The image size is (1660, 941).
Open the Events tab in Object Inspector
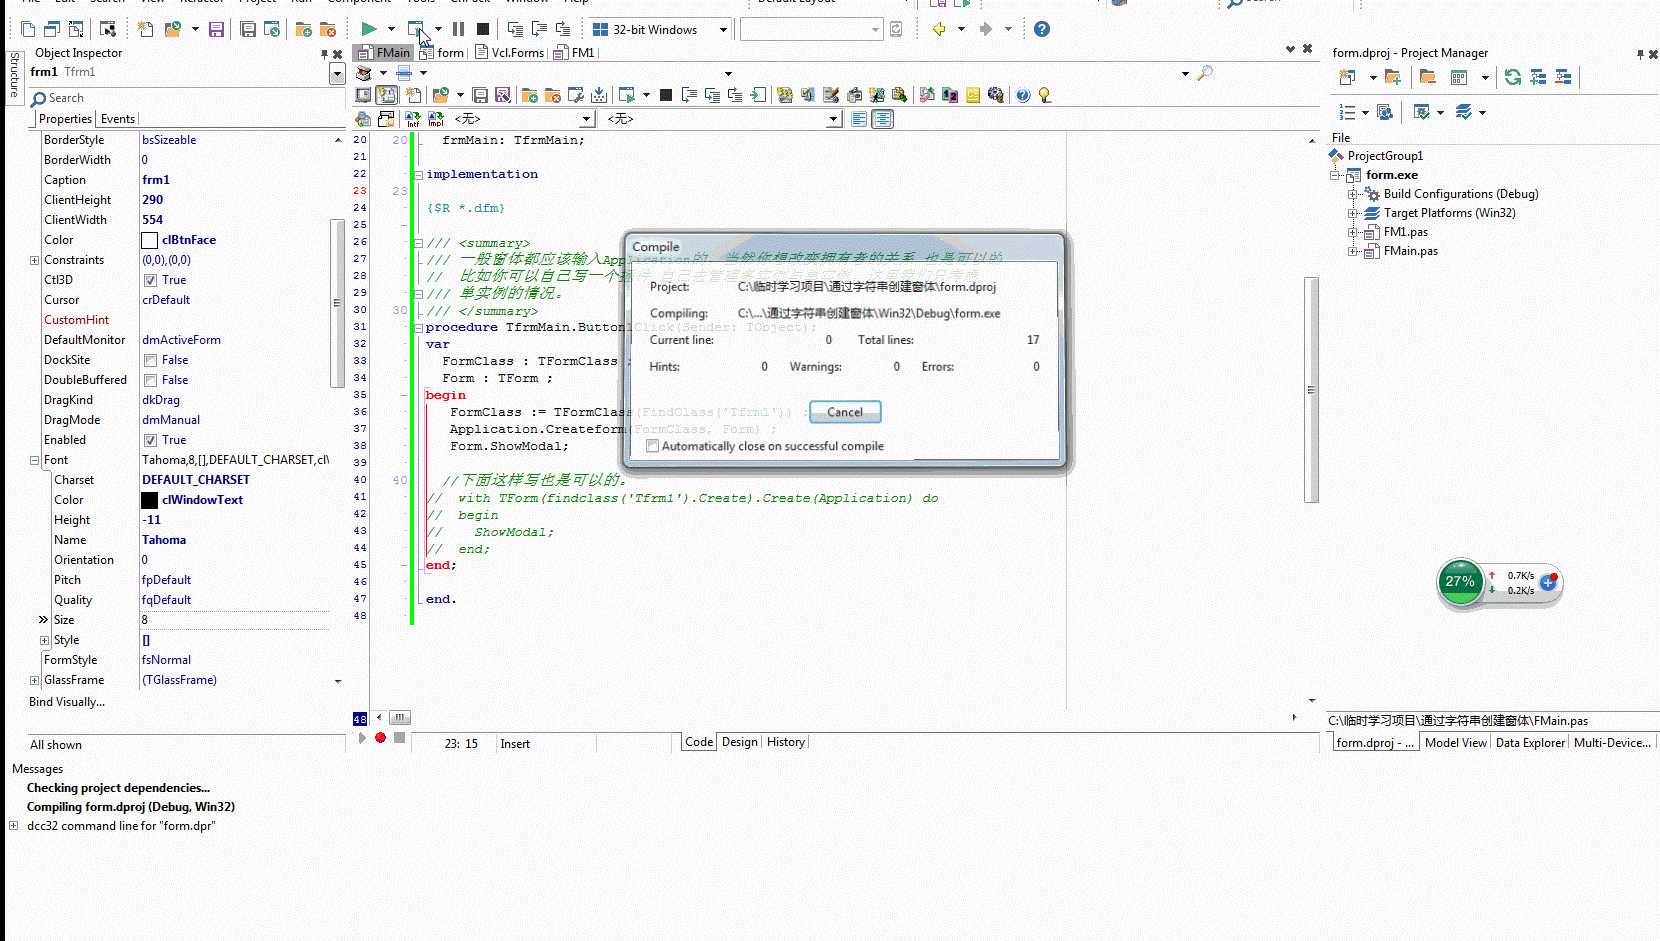tap(117, 119)
